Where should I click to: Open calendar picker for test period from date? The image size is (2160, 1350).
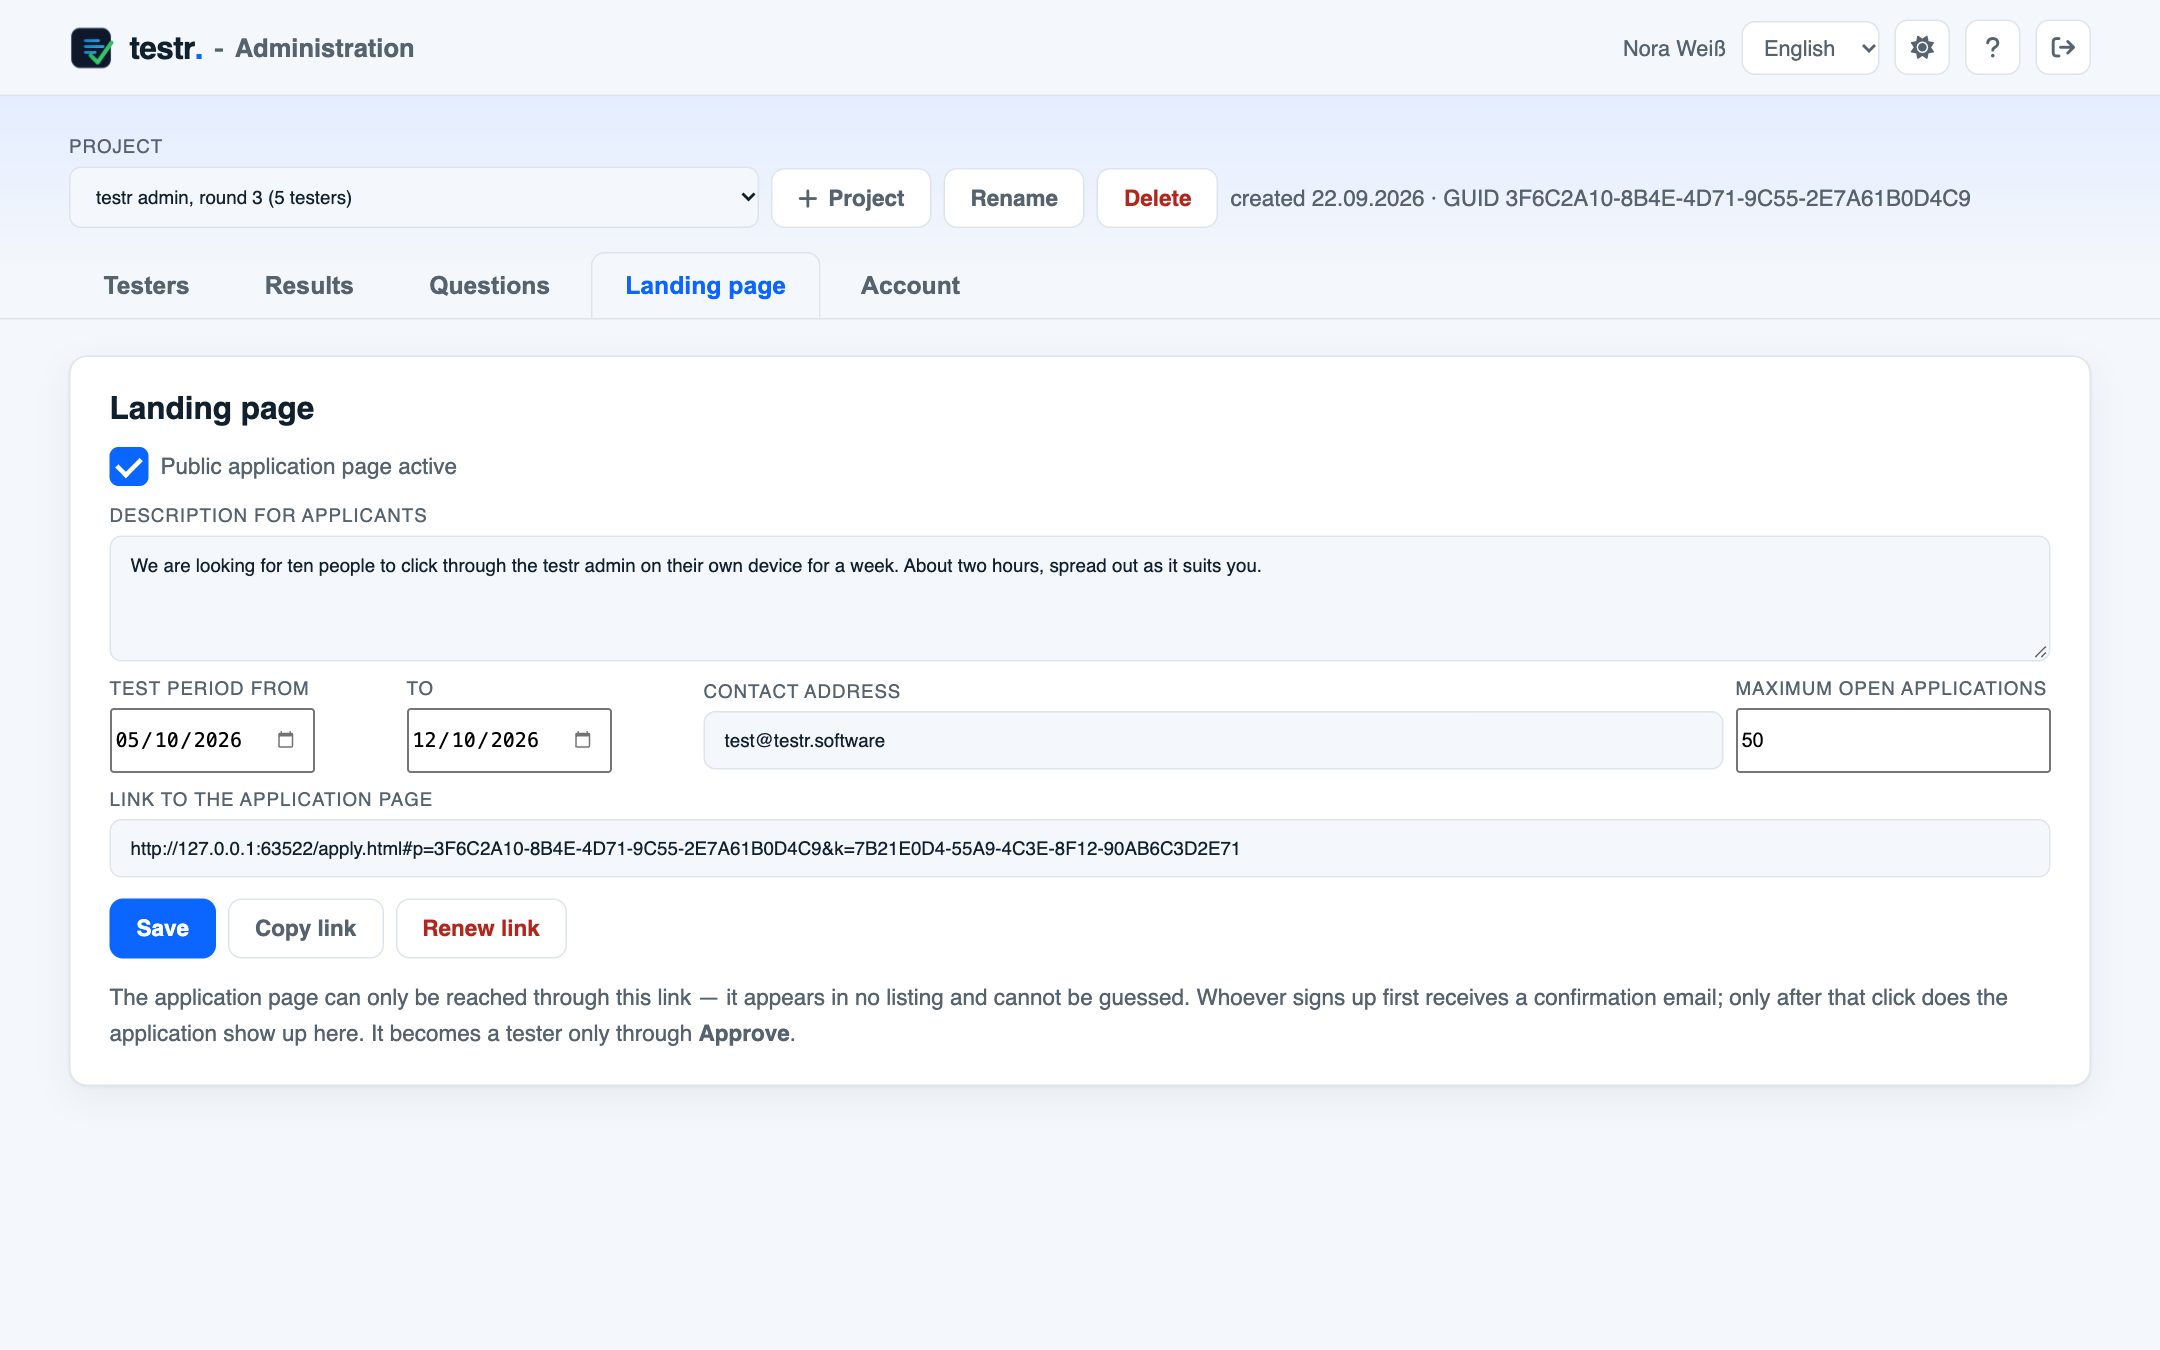pos(286,740)
